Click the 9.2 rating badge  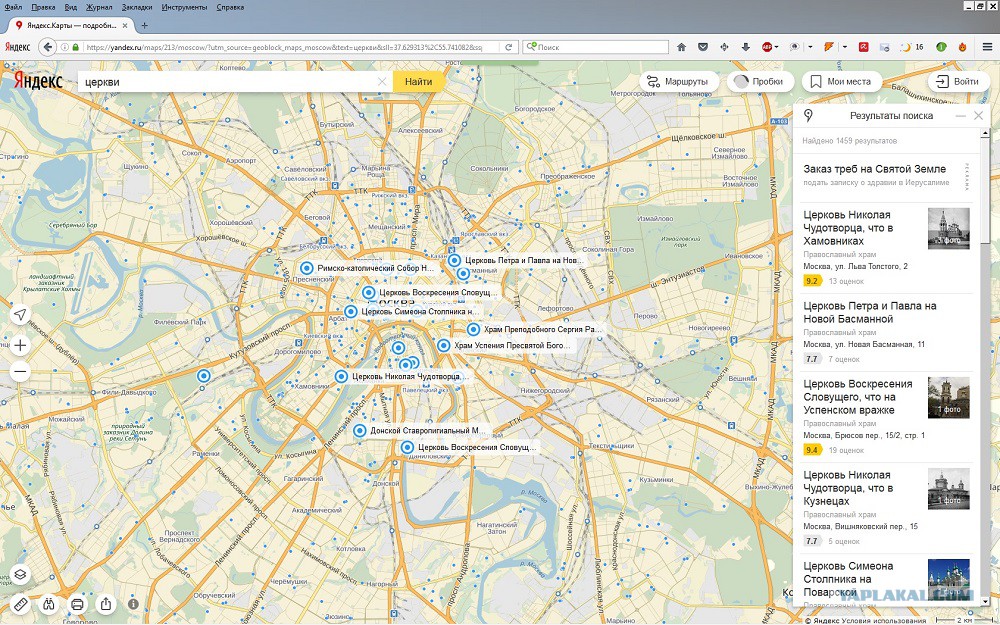point(812,281)
